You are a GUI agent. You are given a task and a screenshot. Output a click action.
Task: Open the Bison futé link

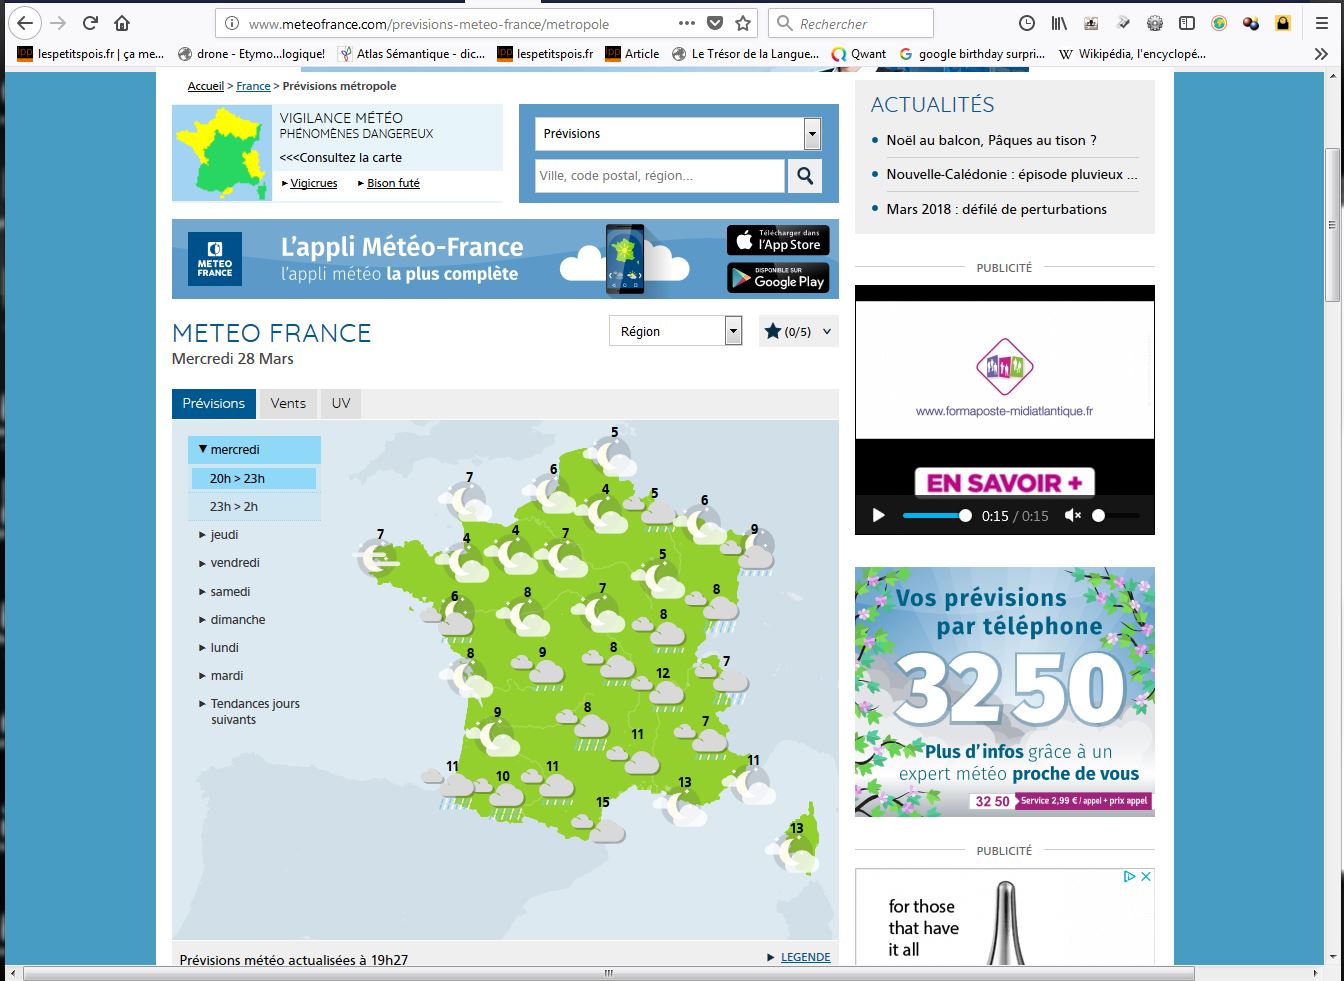point(393,183)
